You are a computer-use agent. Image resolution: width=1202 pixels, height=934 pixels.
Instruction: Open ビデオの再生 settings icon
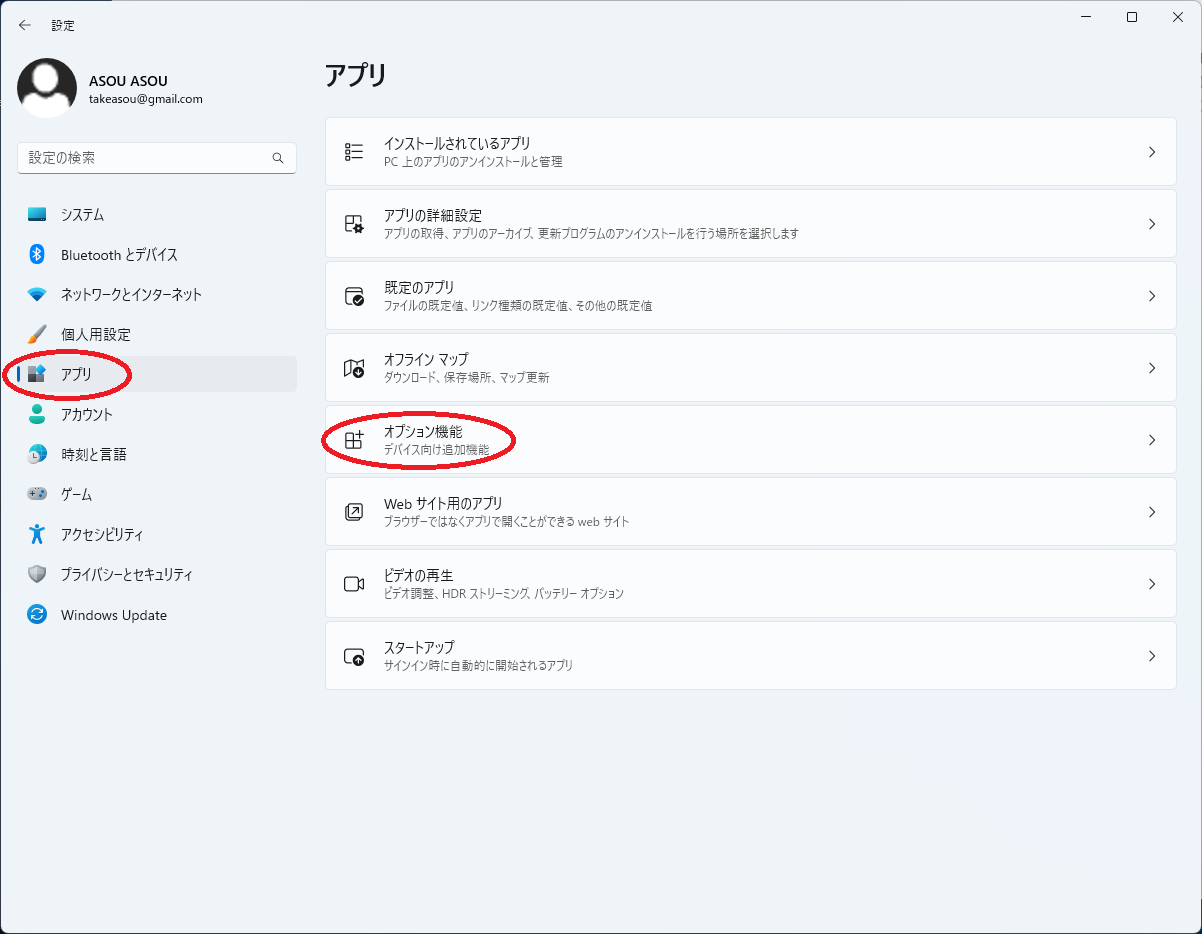coord(353,583)
